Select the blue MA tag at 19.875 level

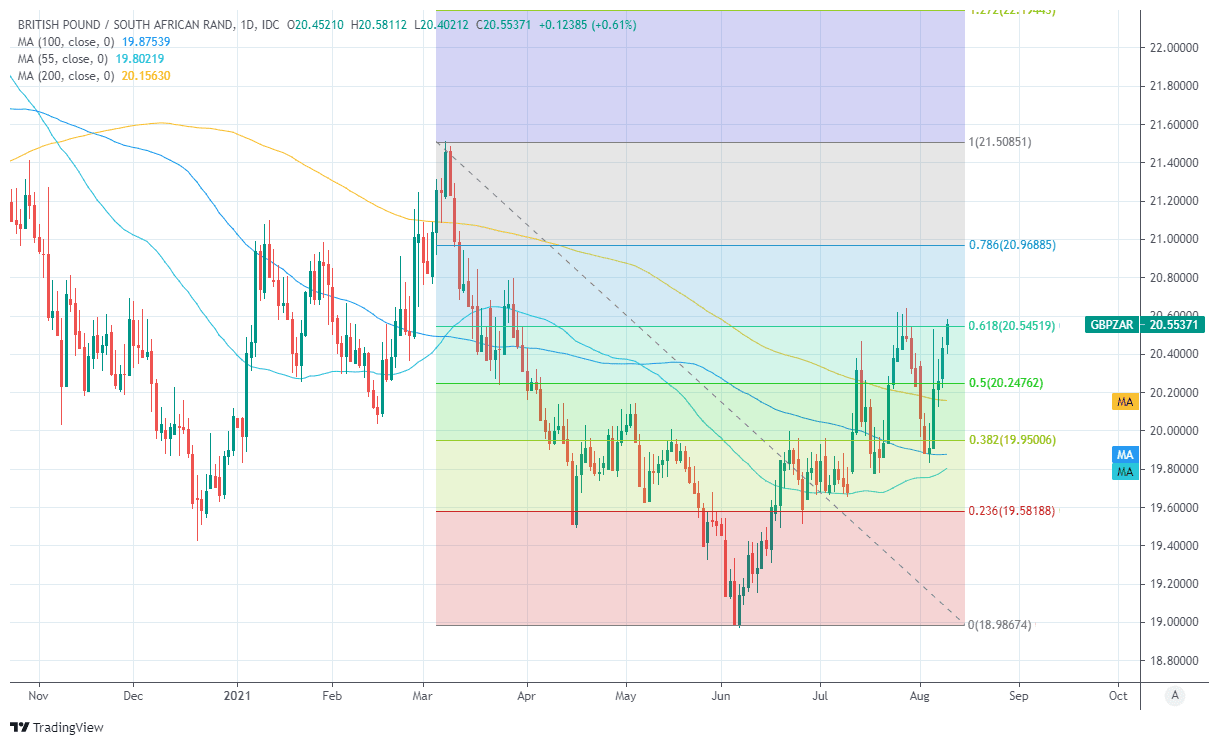[1125, 455]
